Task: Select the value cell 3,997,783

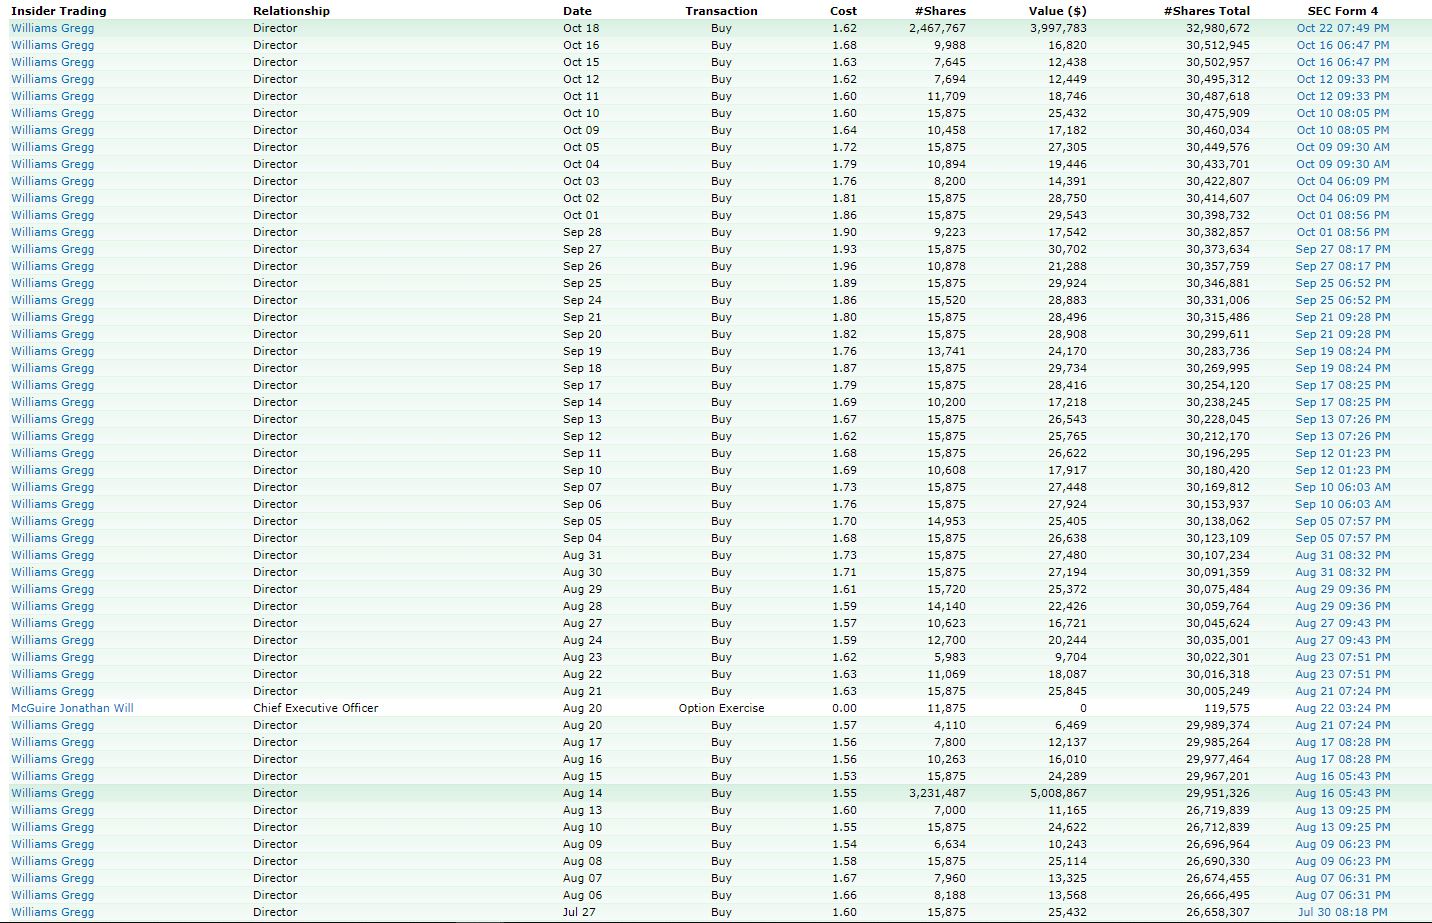Action: tap(1058, 28)
